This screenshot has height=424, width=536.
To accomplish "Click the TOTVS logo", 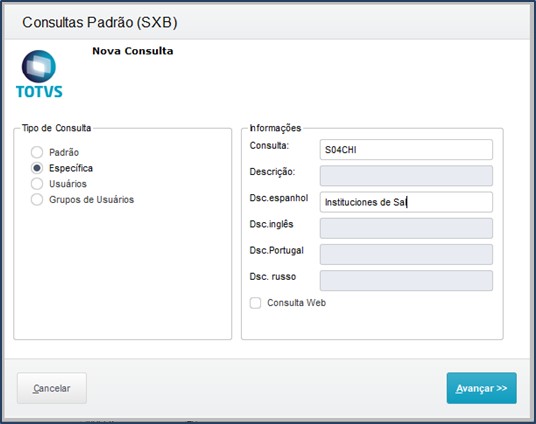I will (39, 74).
